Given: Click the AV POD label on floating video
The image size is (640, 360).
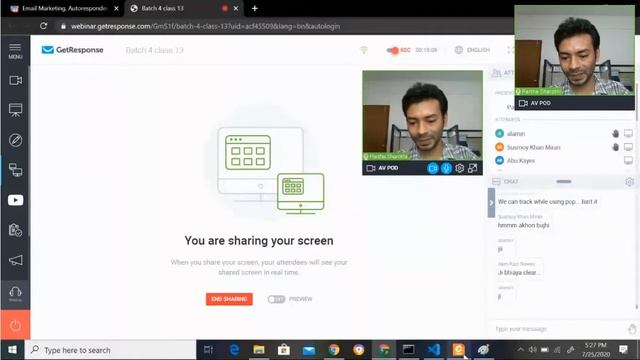Looking at the screenshot, I should point(540,103).
